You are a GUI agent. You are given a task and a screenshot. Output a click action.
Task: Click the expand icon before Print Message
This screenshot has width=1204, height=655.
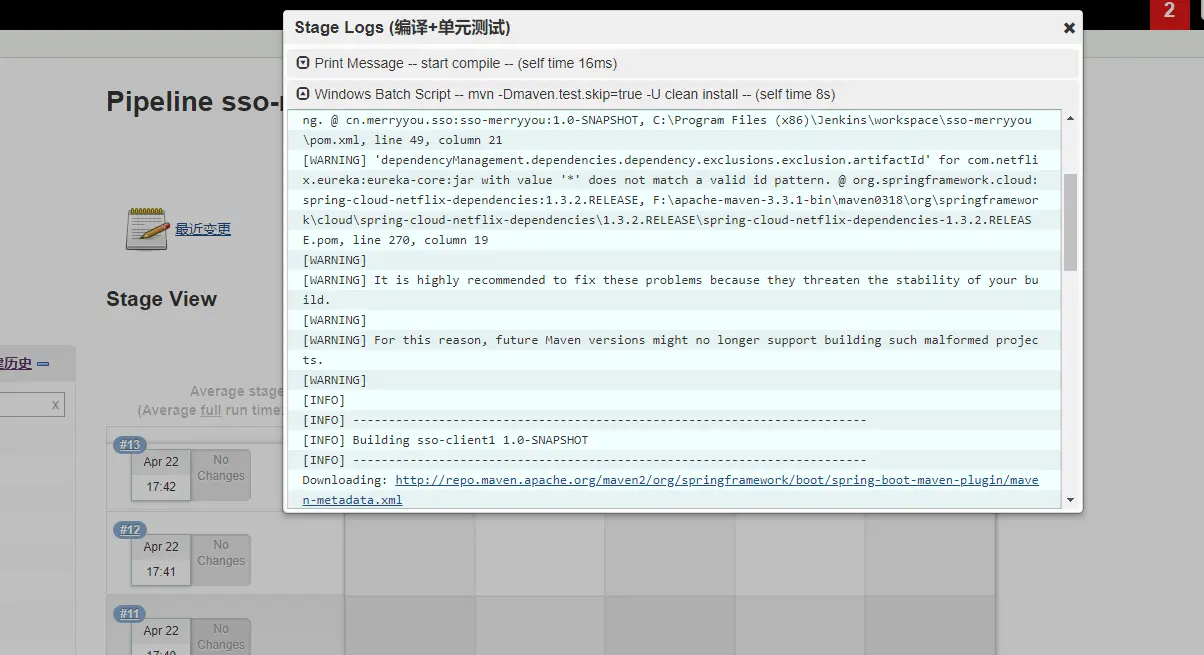click(302, 62)
